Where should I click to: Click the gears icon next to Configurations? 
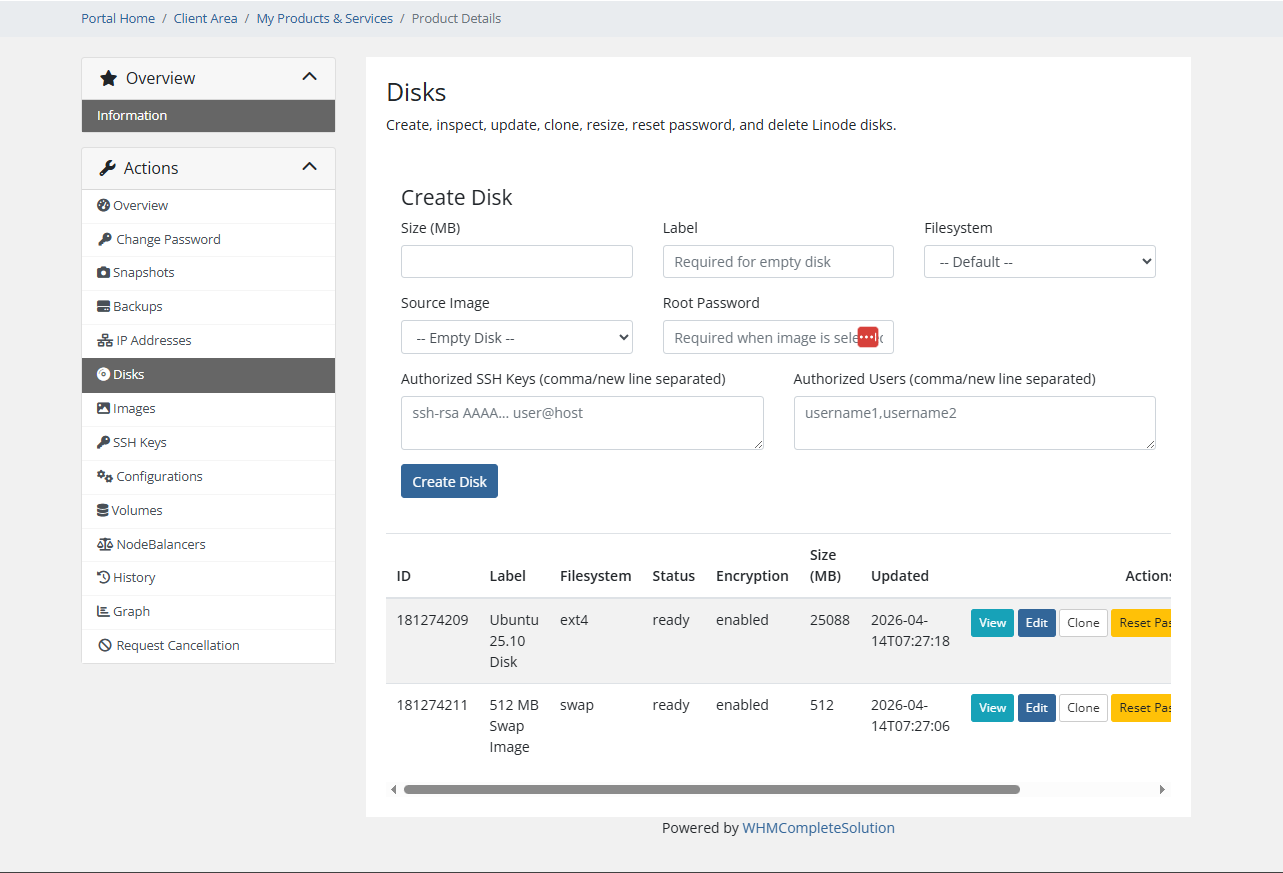click(104, 477)
